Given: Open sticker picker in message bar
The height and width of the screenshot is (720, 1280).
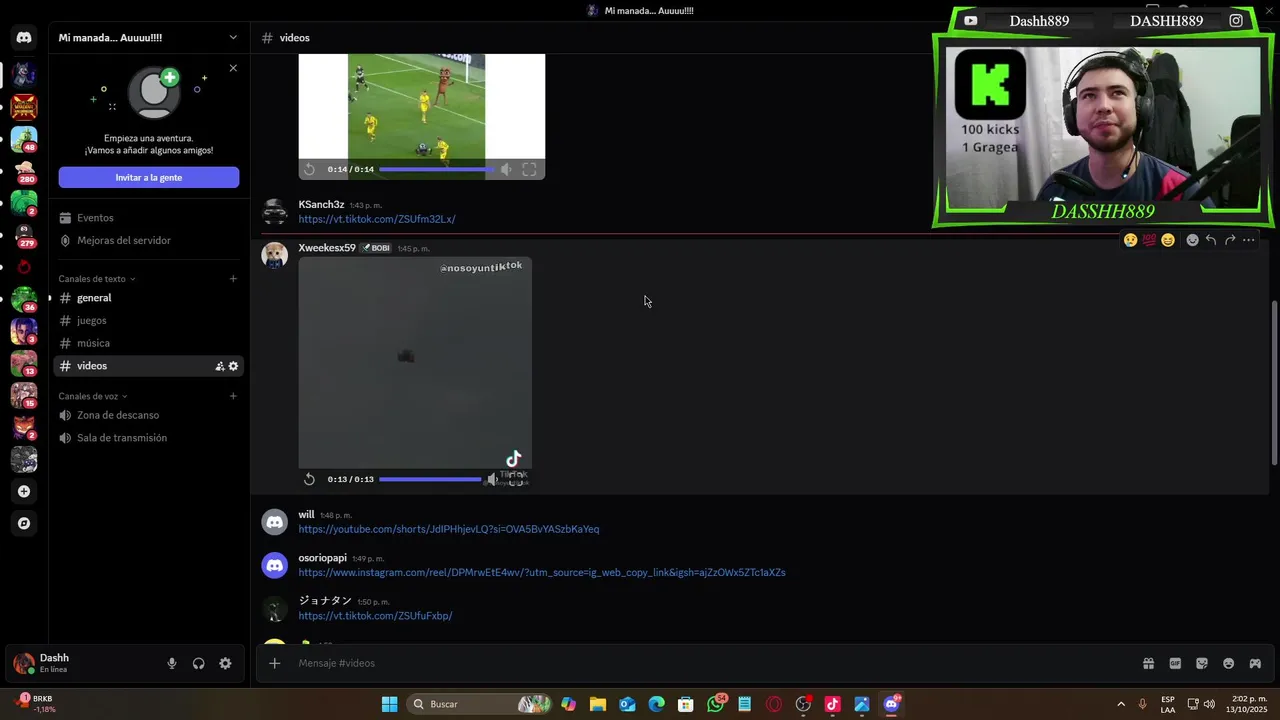Looking at the screenshot, I should click(x=1202, y=663).
